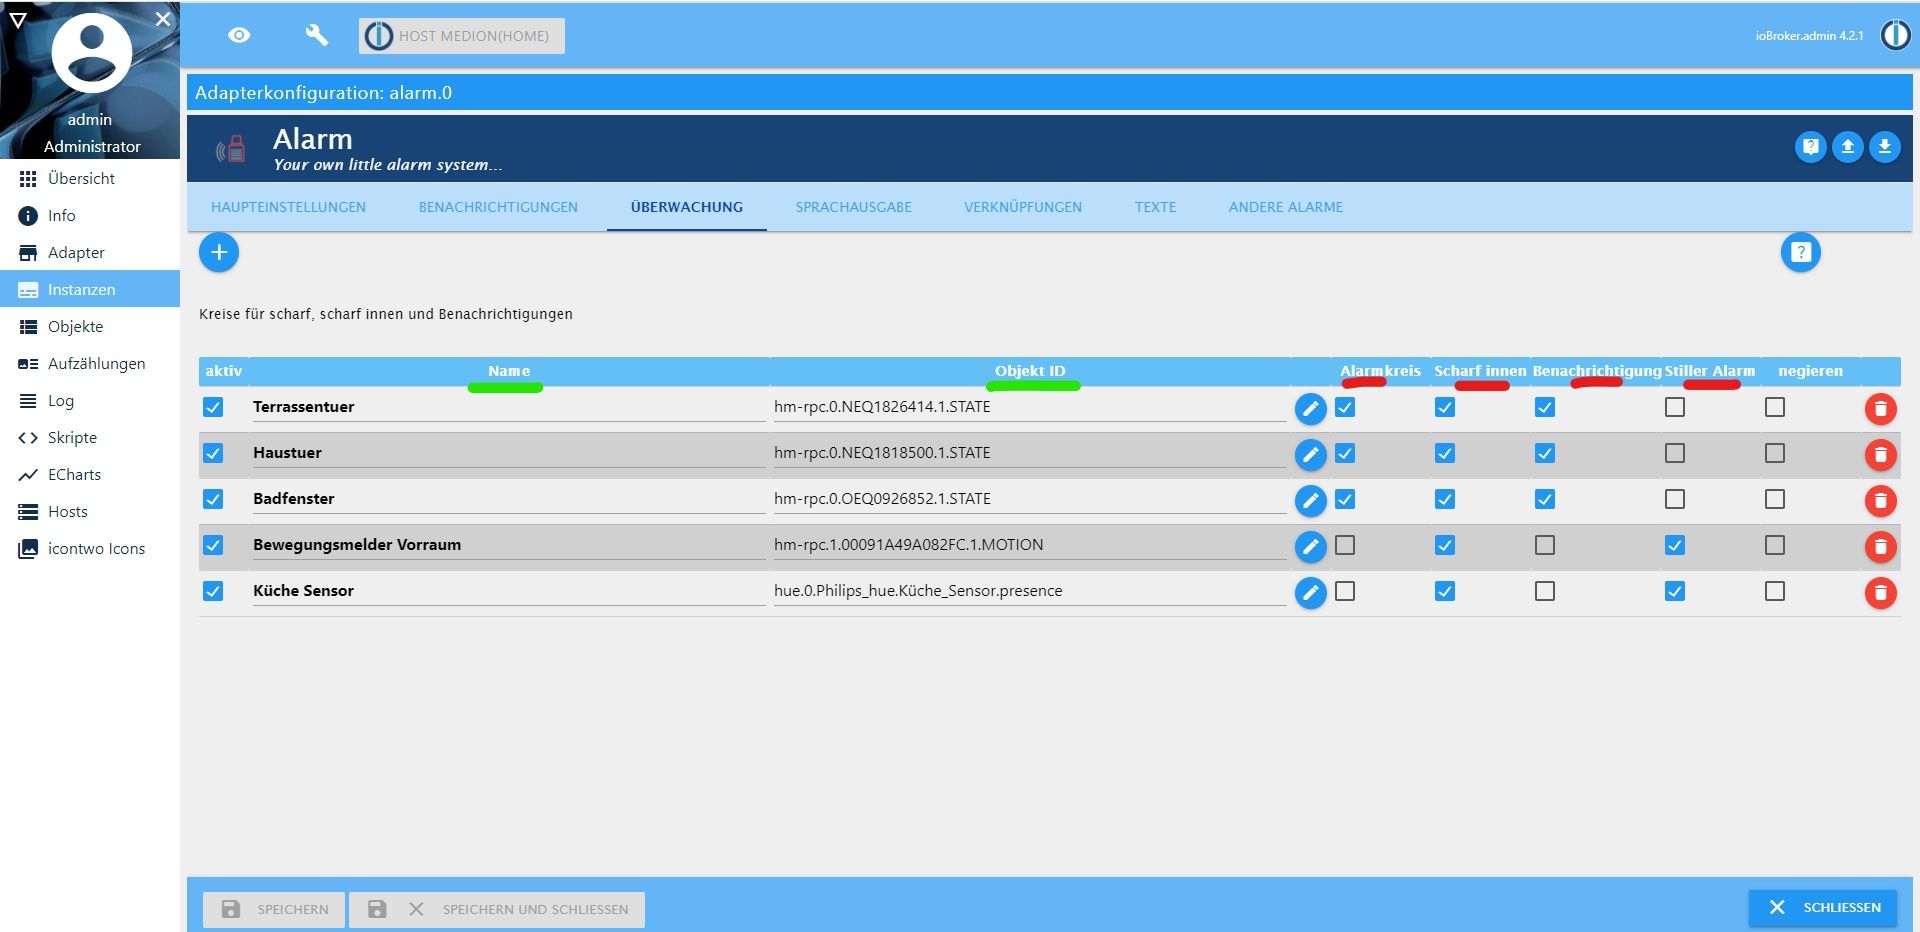Image resolution: width=1920 pixels, height=932 pixels.
Task: Open Log in the sidebar
Action: (90, 400)
